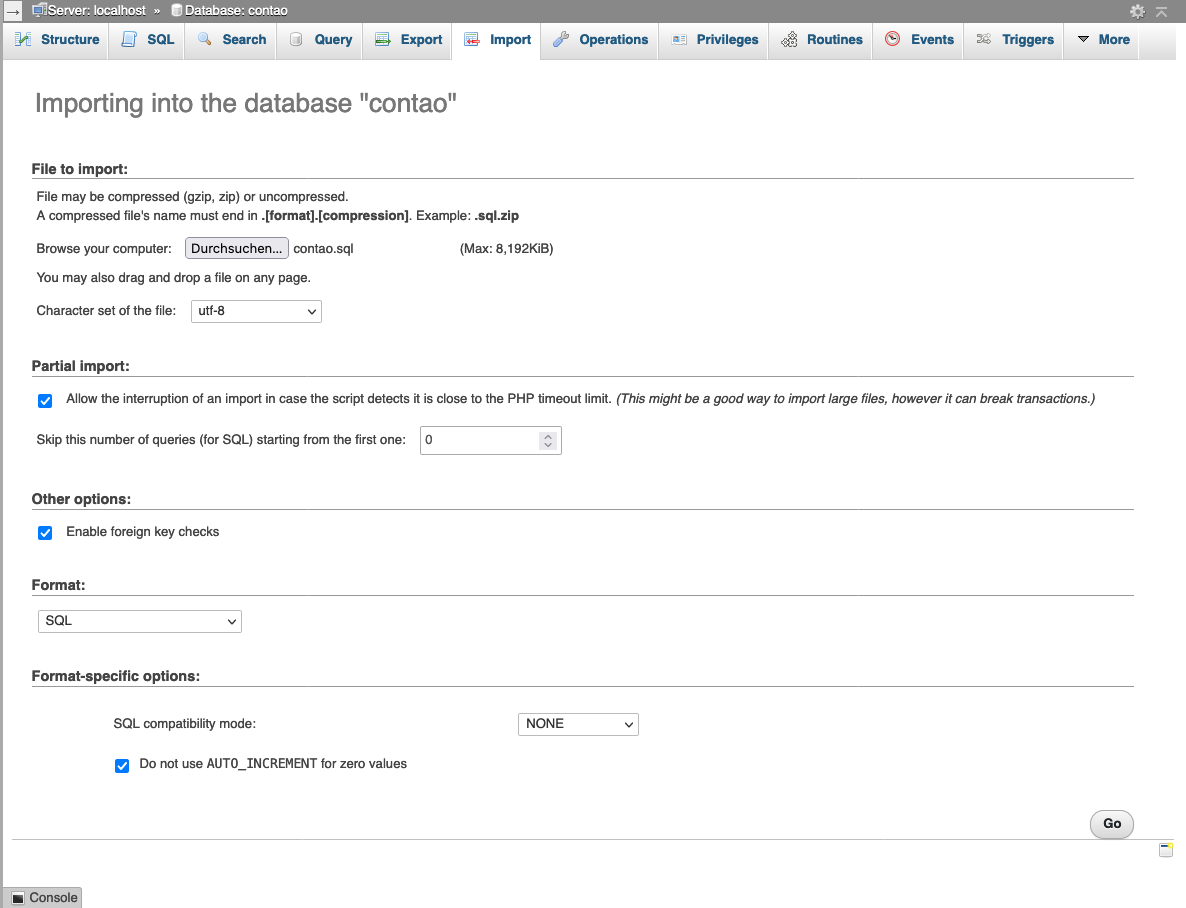Click the Import tab icon
Viewport: 1186px width, 908px height.
tap(472, 39)
